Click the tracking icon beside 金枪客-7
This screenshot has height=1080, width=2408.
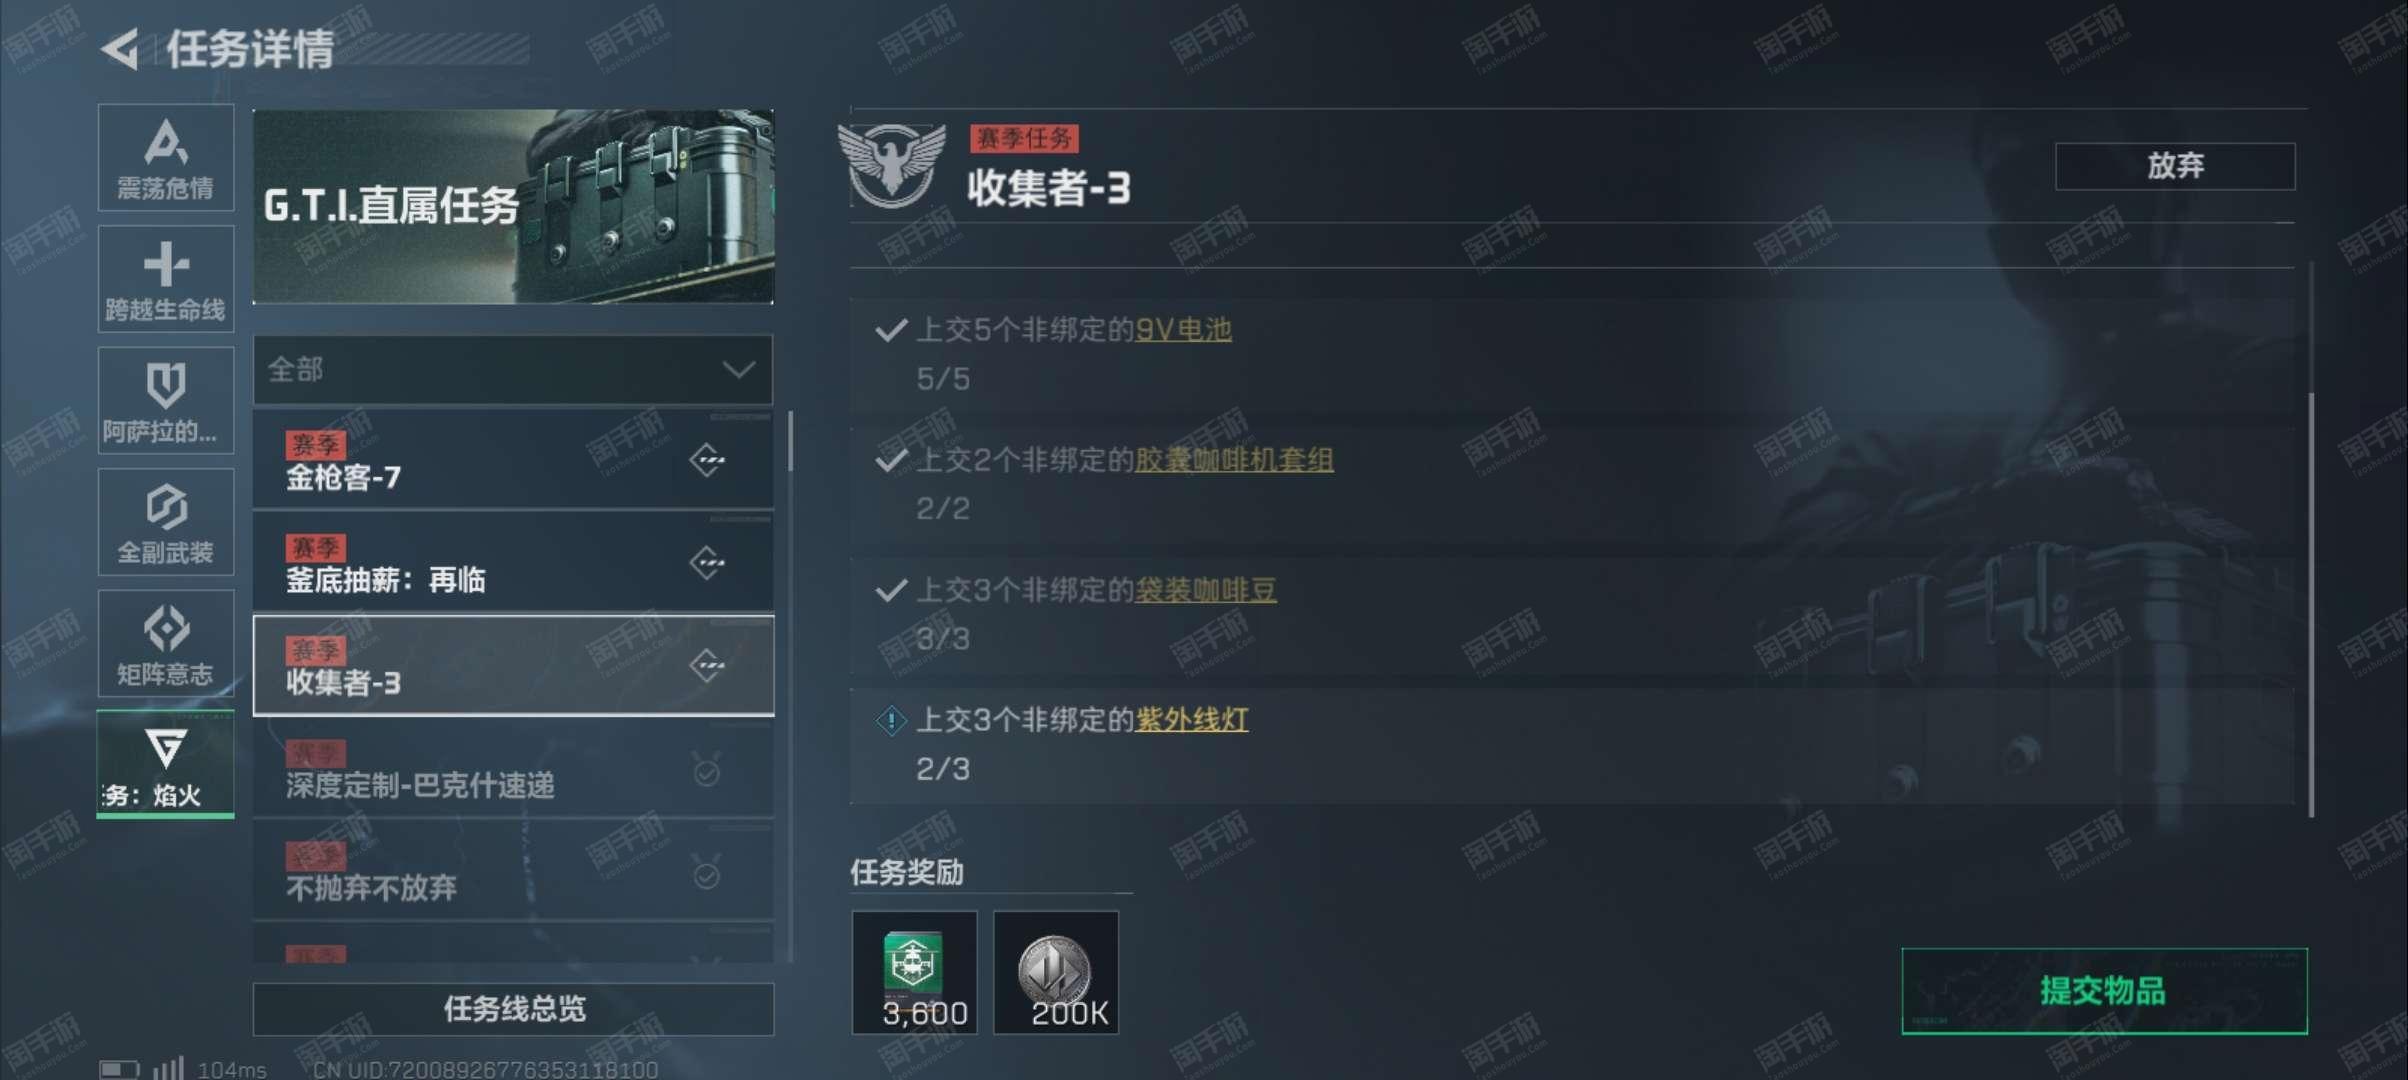pyautogui.click(x=707, y=460)
